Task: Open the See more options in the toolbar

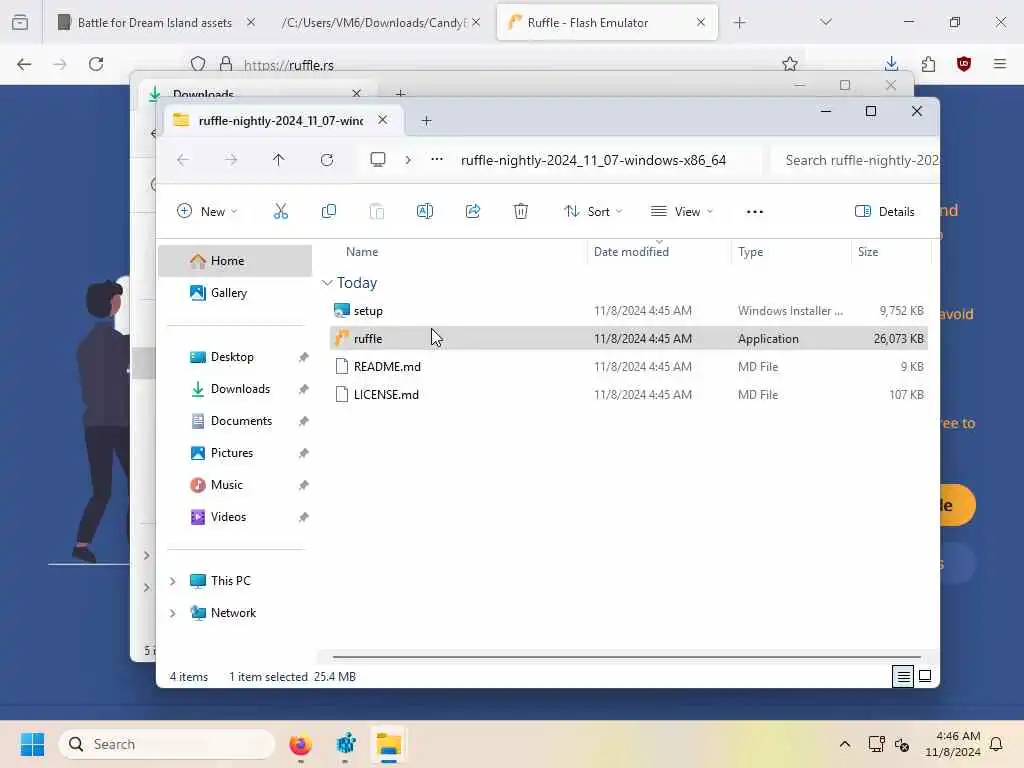Action: tap(754, 212)
